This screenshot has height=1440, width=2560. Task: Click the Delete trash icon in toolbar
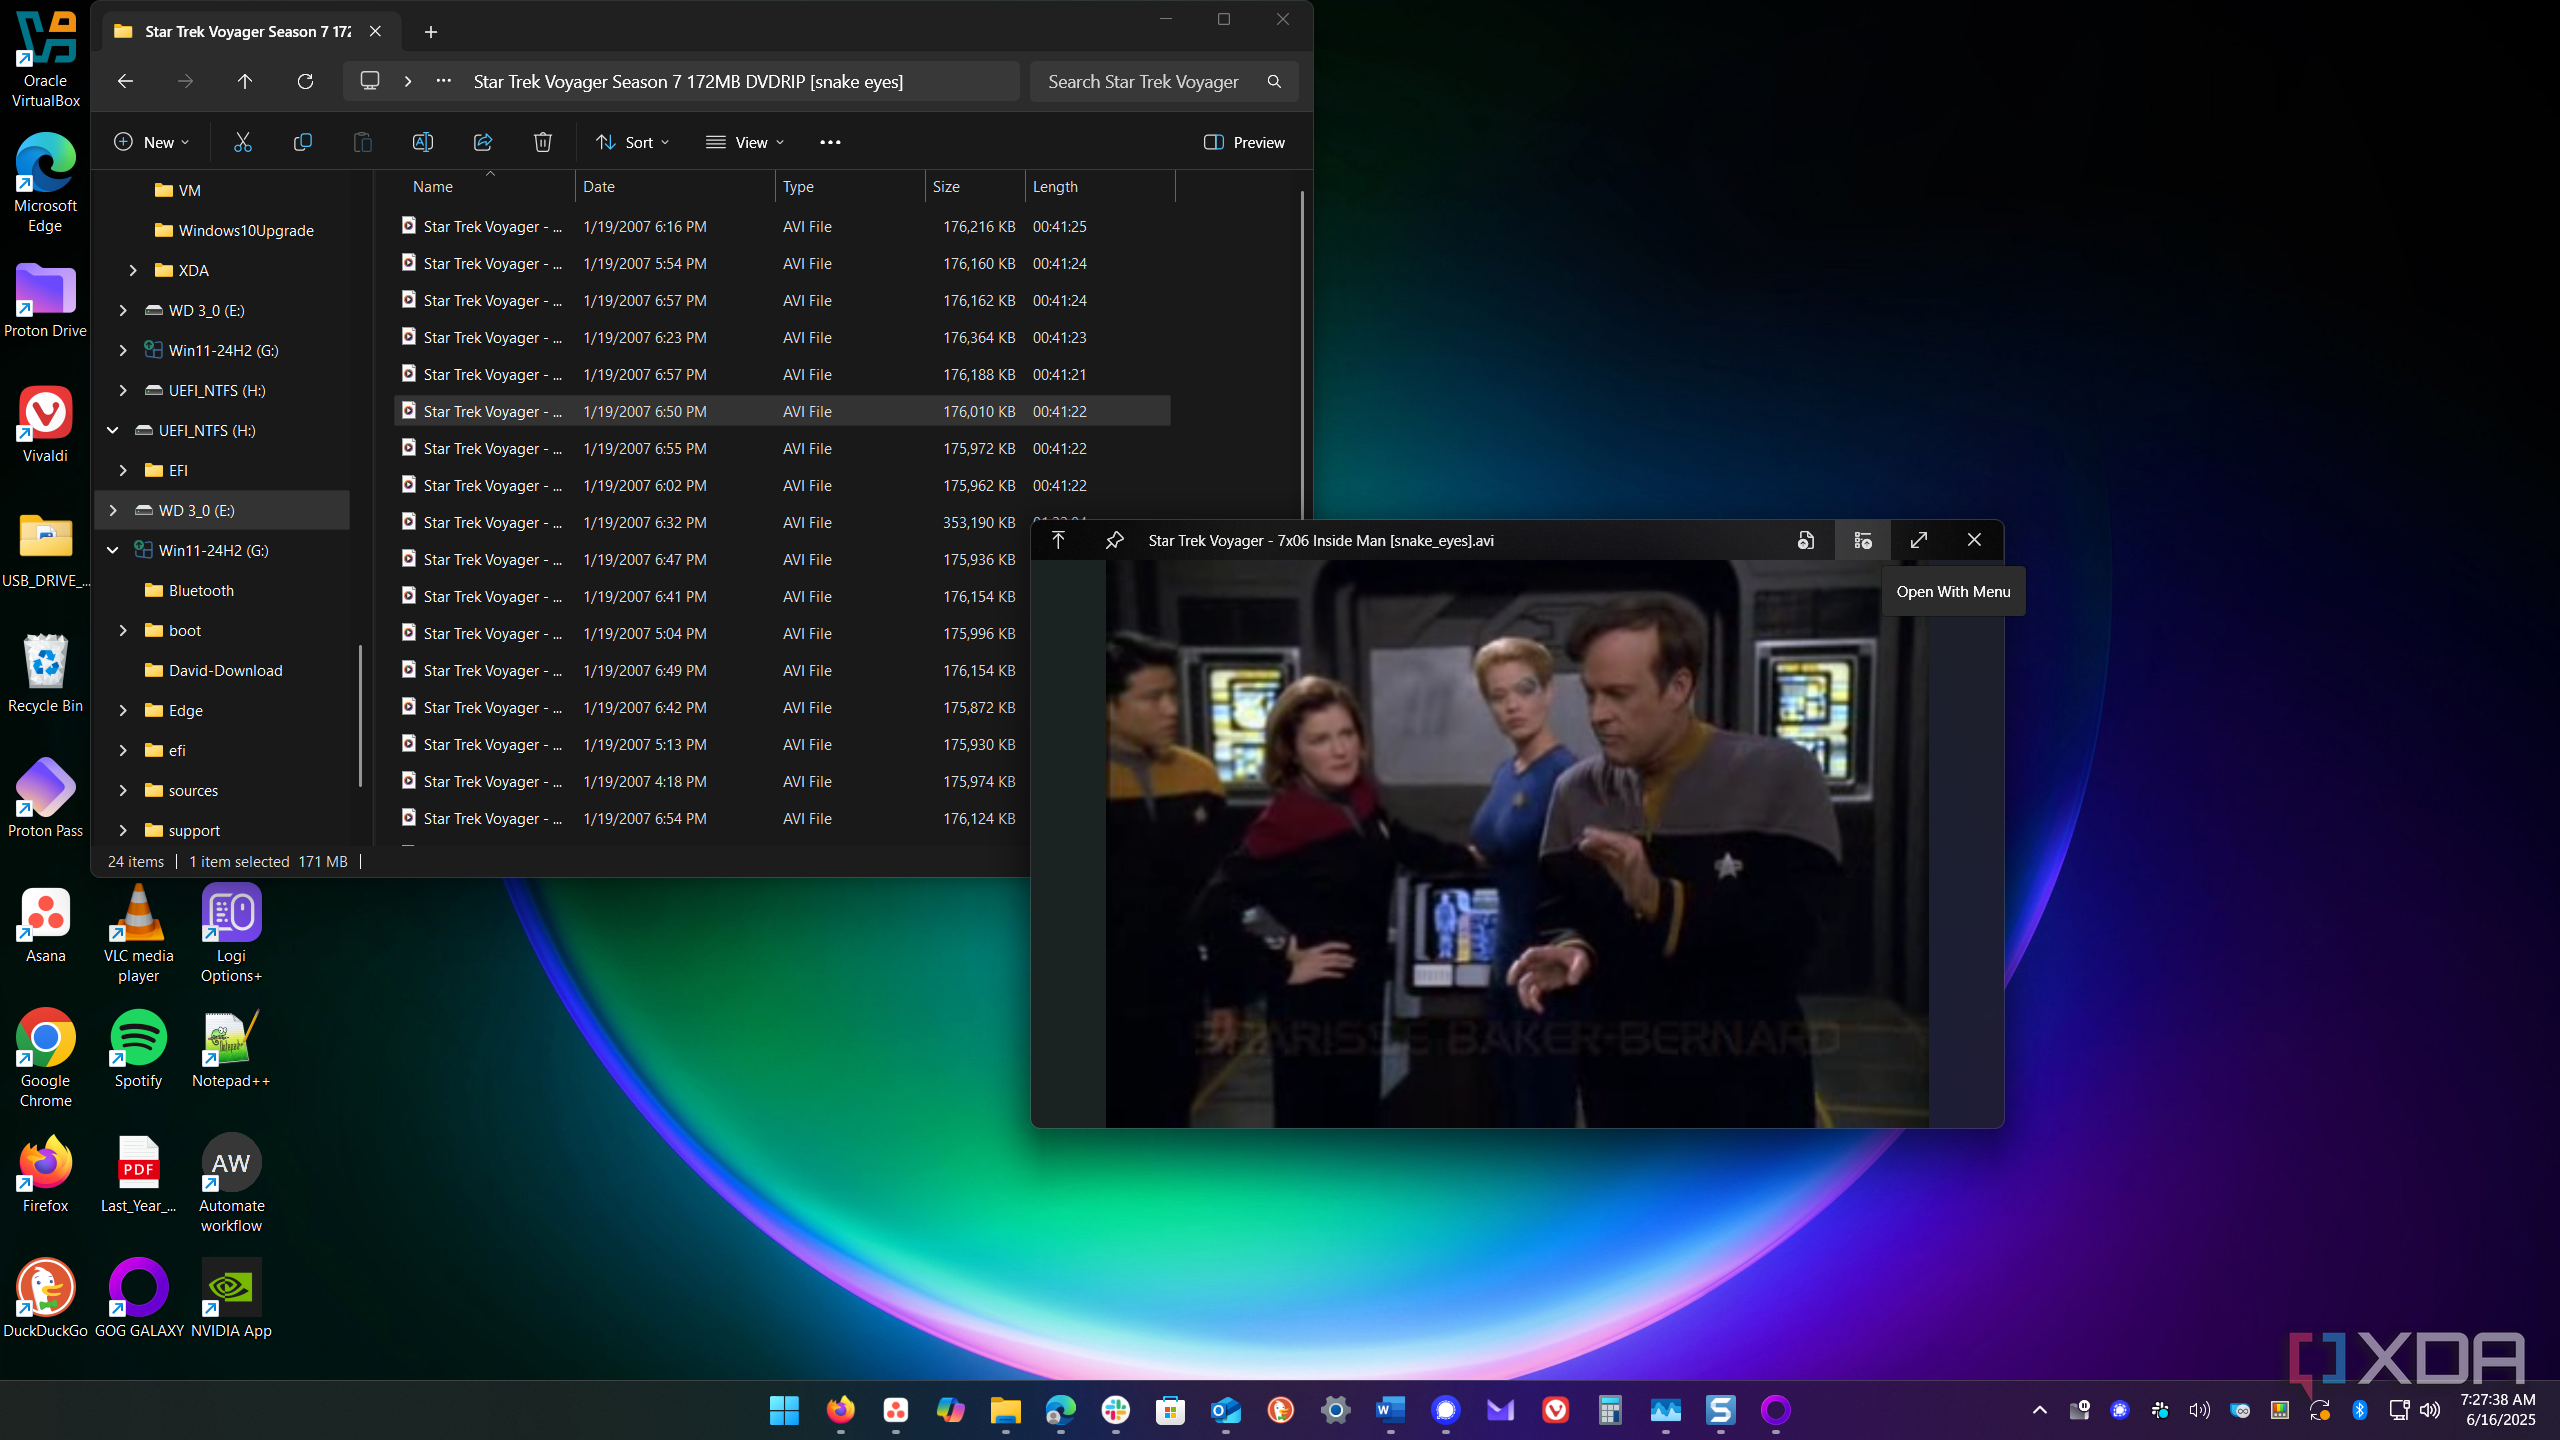pos(542,142)
